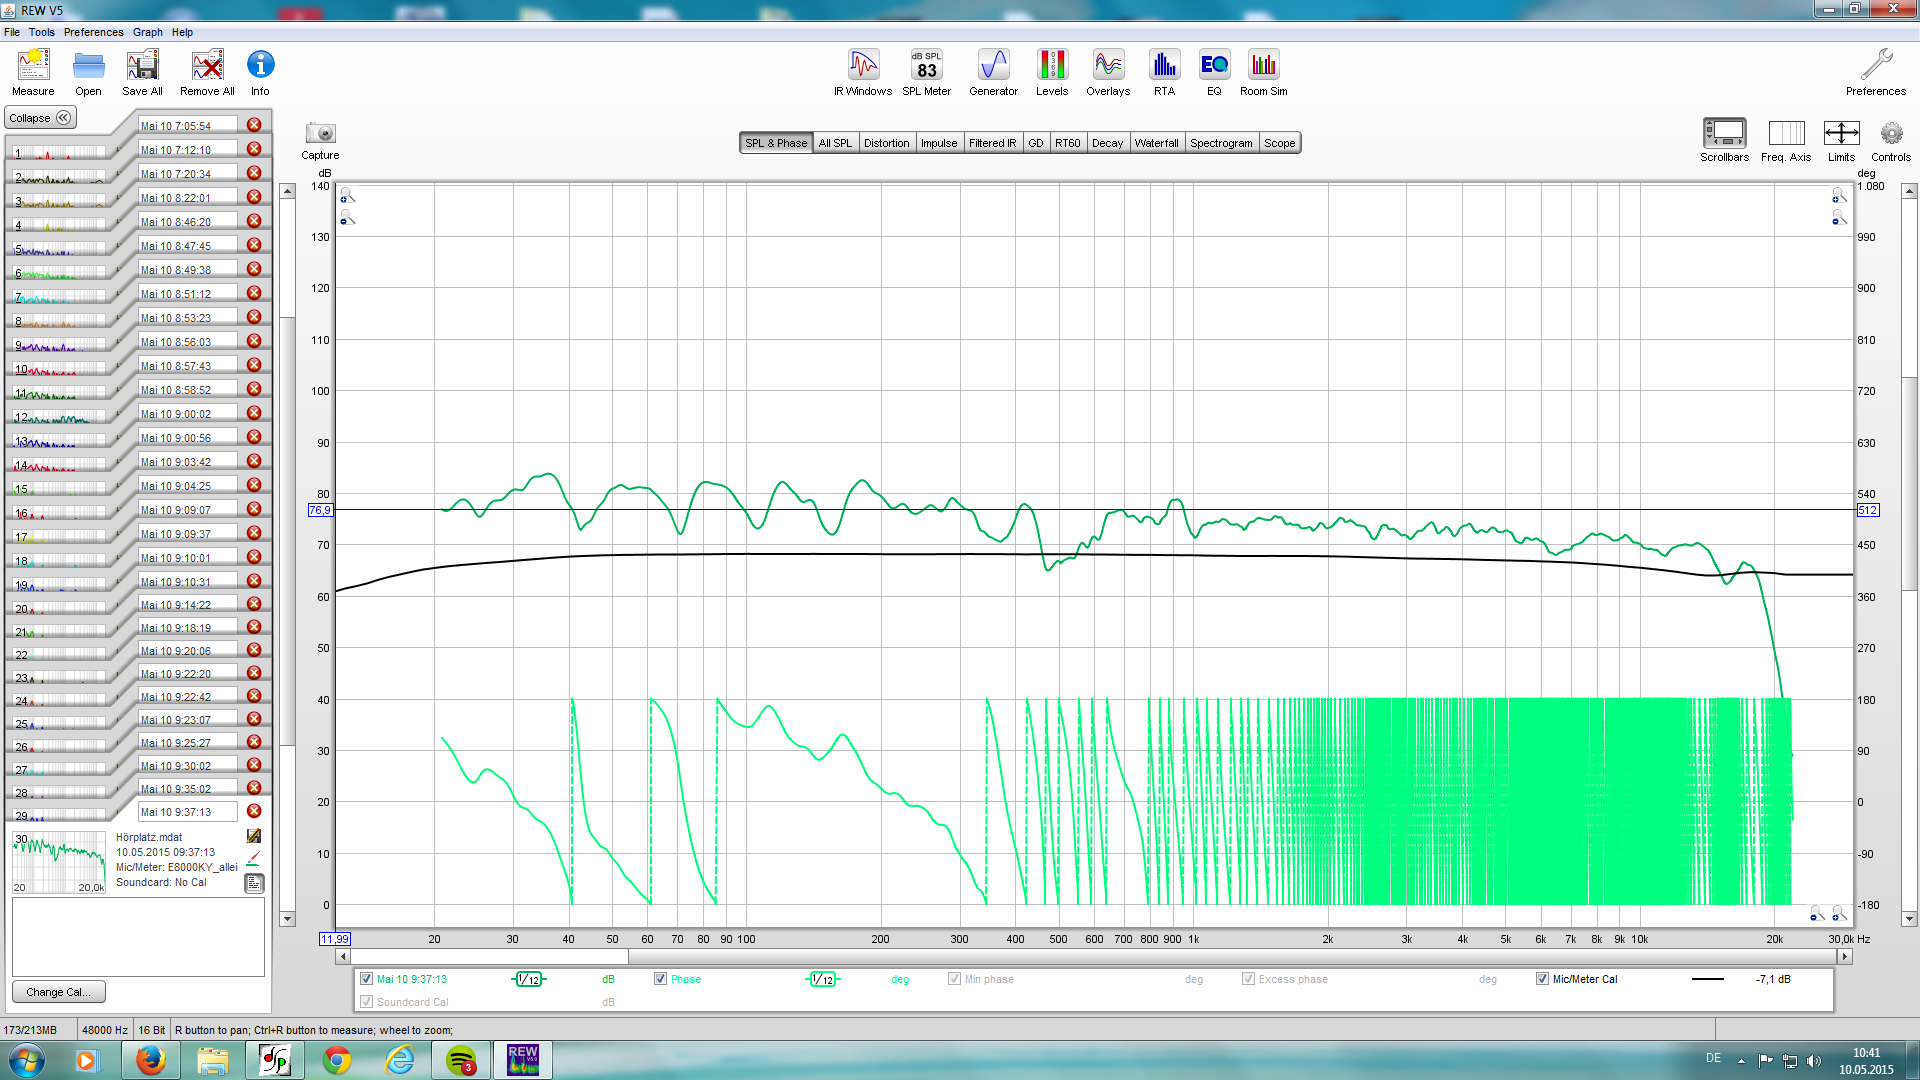Switch to the Waterfall tab
Viewport: 1920px width, 1080px height.
[x=1156, y=143]
